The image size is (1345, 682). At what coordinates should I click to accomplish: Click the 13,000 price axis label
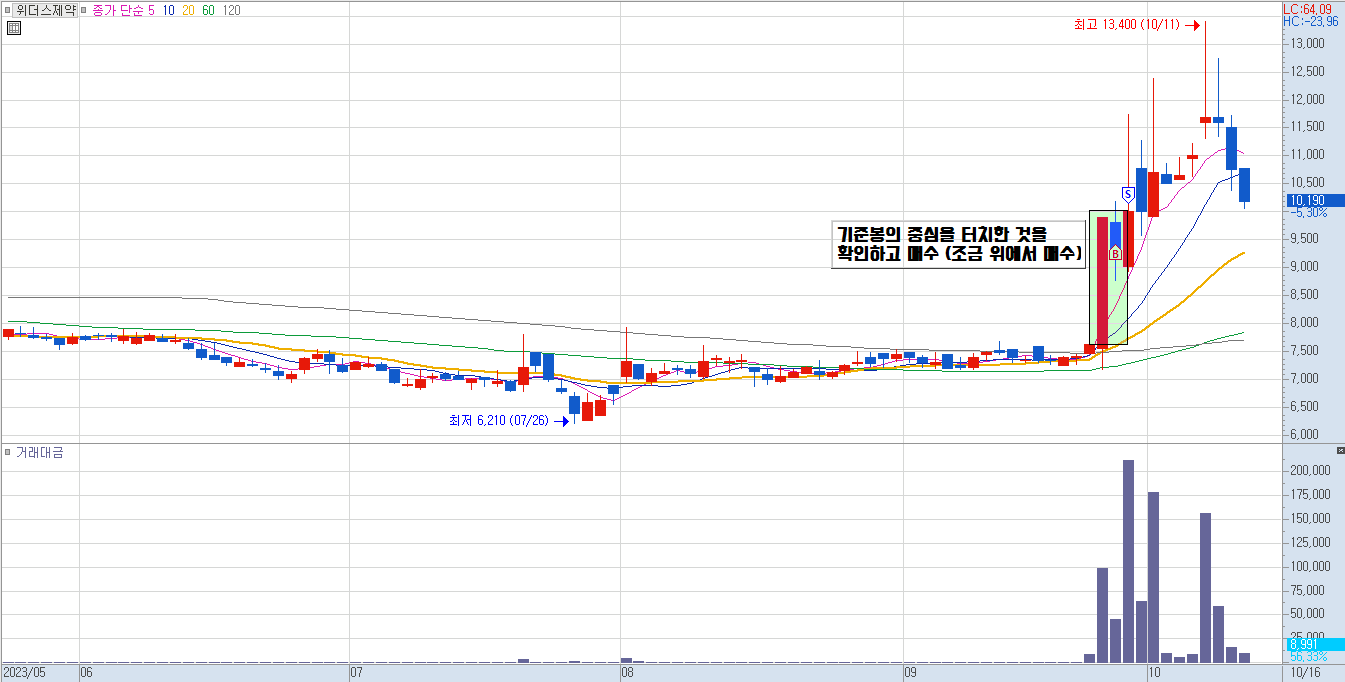(1309, 44)
